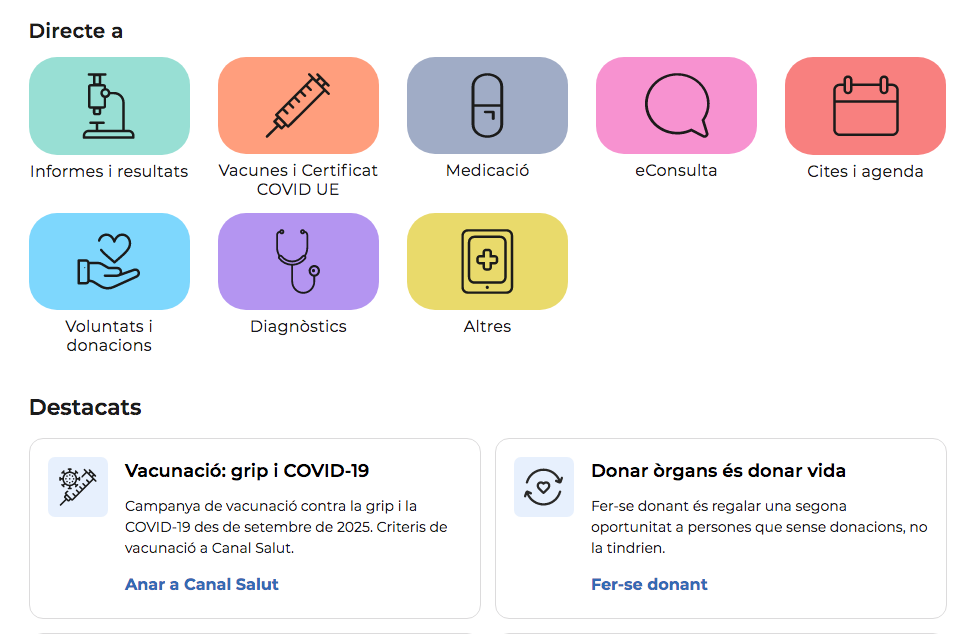973x634 pixels.
Task: Open the 'Donar òrgans és donar vida' heading
Action: coord(718,470)
